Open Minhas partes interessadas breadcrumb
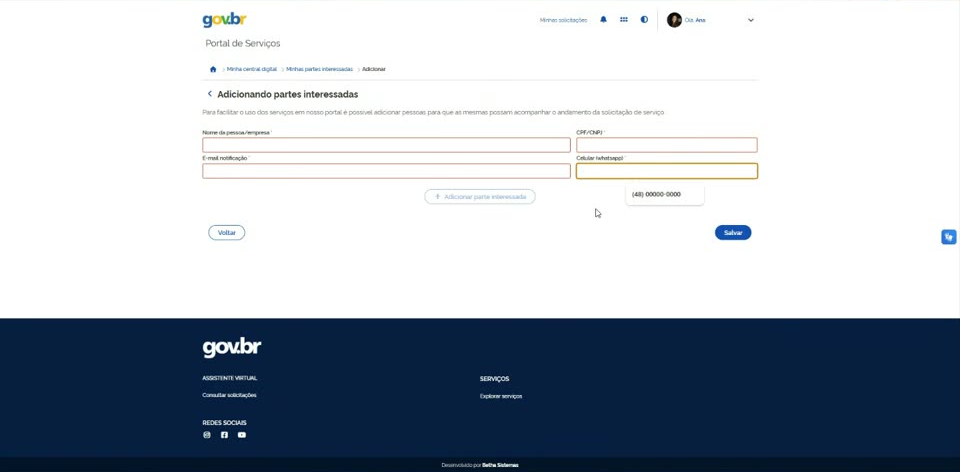The width and height of the screenshot is (960, 472). 320,69
